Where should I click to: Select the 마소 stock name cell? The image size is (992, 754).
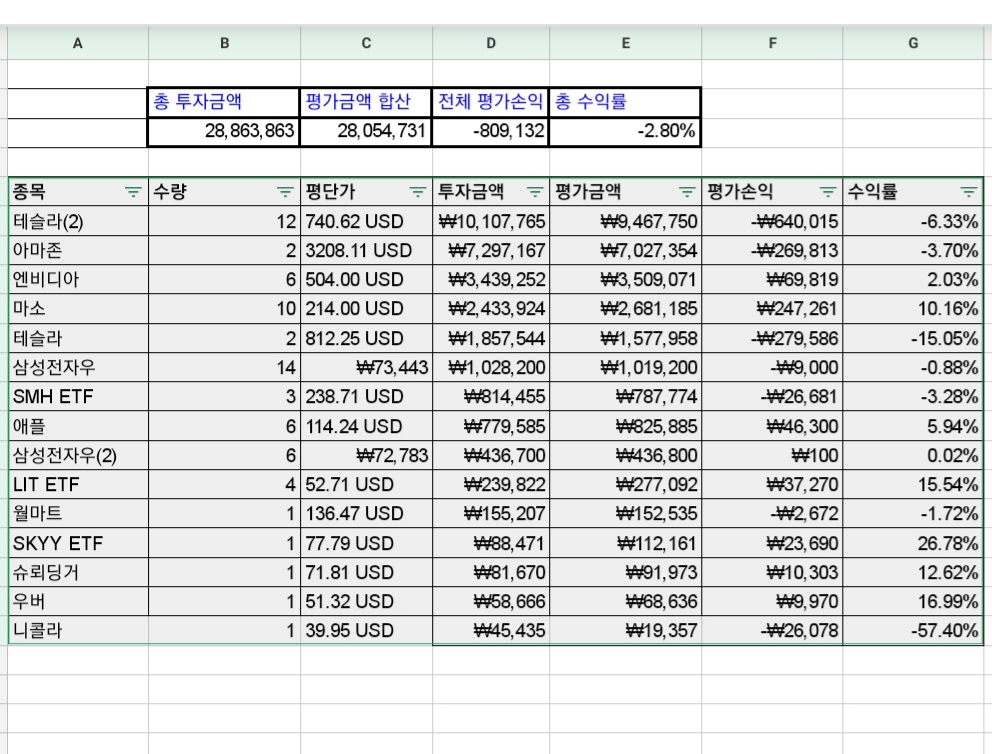[78, 309]
